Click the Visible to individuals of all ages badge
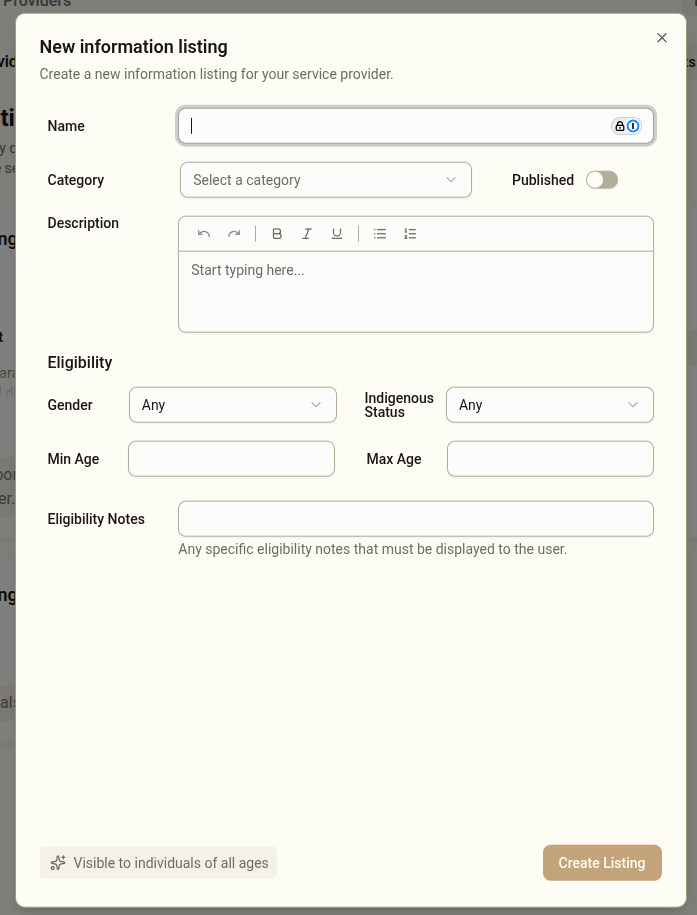 [158, 863]
